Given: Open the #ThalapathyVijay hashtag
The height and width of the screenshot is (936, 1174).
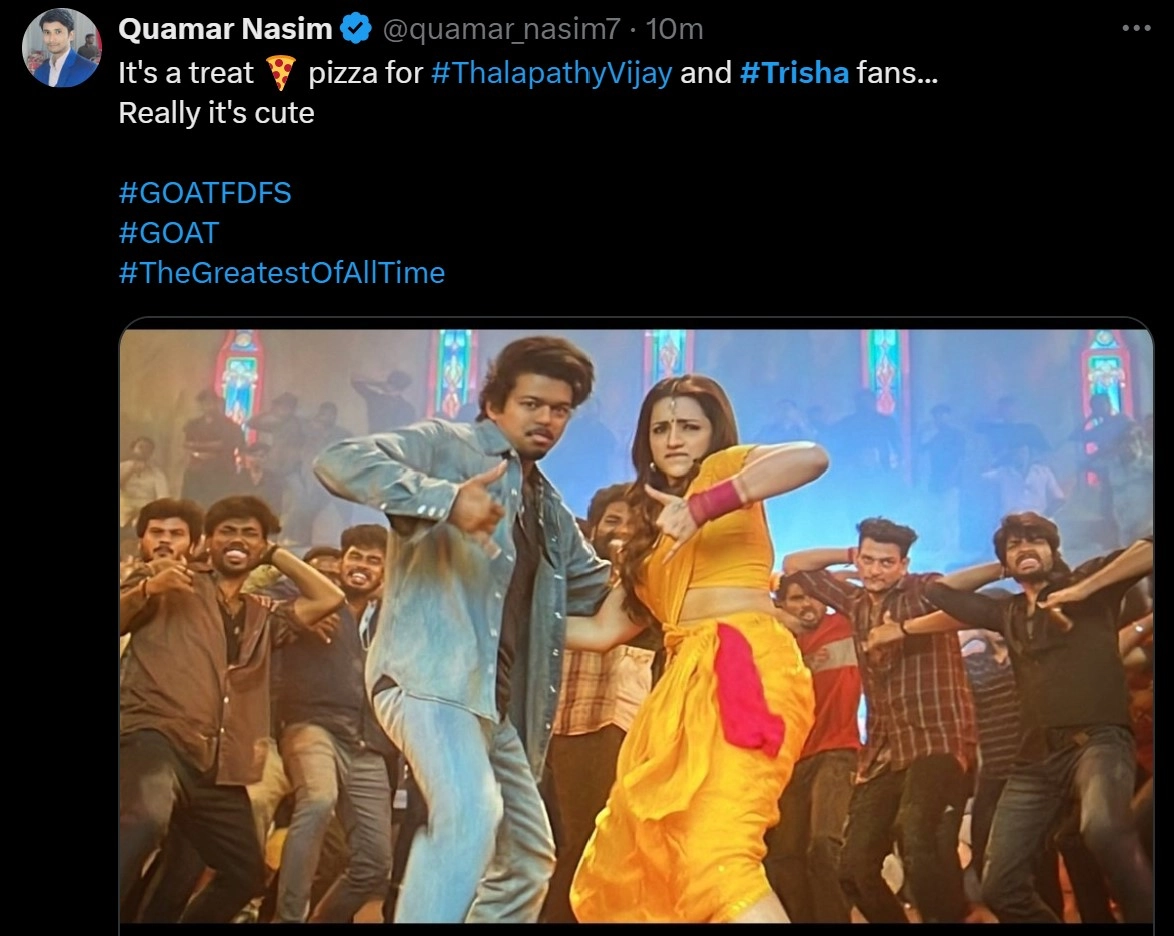Looking at the screenshot, I should tap(552, 73).
